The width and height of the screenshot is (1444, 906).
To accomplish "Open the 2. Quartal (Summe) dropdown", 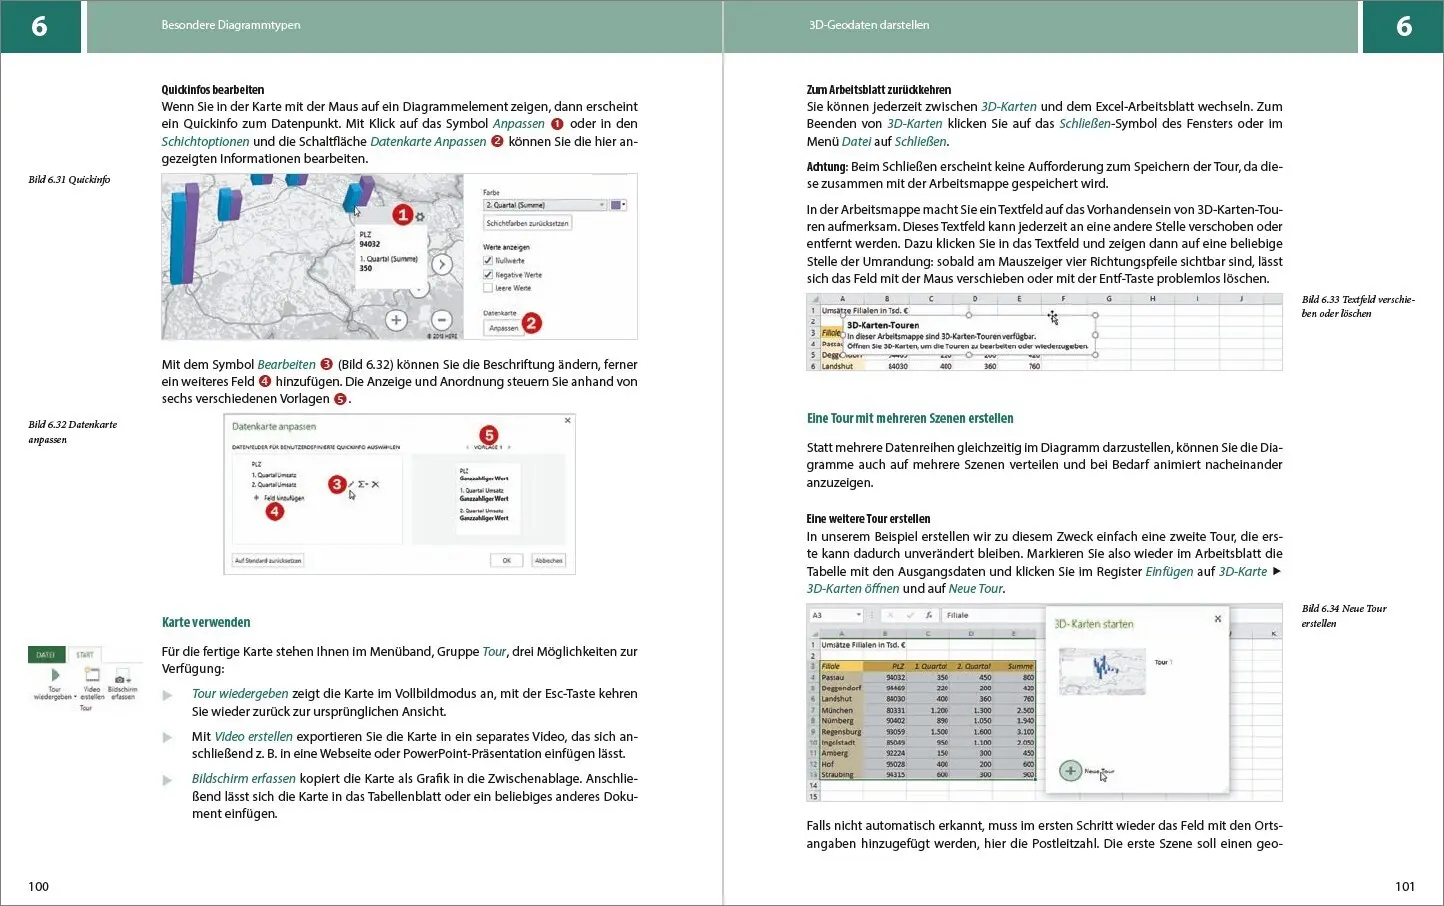I will [545, 205].
